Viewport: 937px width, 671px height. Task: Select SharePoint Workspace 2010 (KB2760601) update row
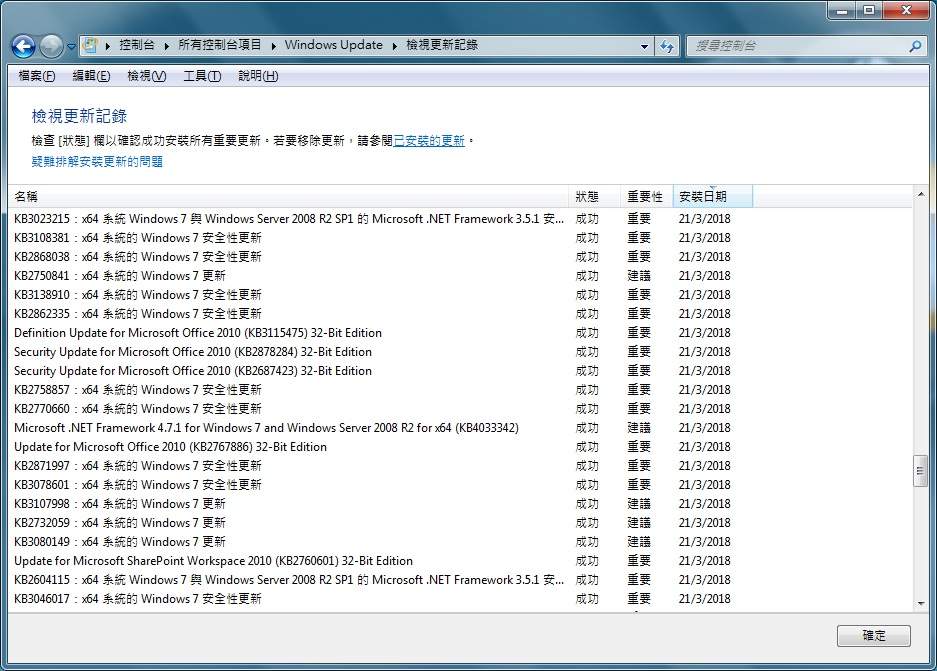point(460,561)
